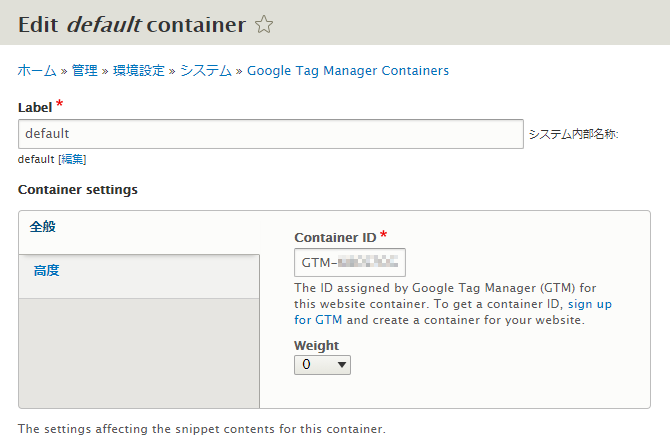Open the 環境設定 breadcrumb link
The image size is (670, 448).
coord(139,71)
